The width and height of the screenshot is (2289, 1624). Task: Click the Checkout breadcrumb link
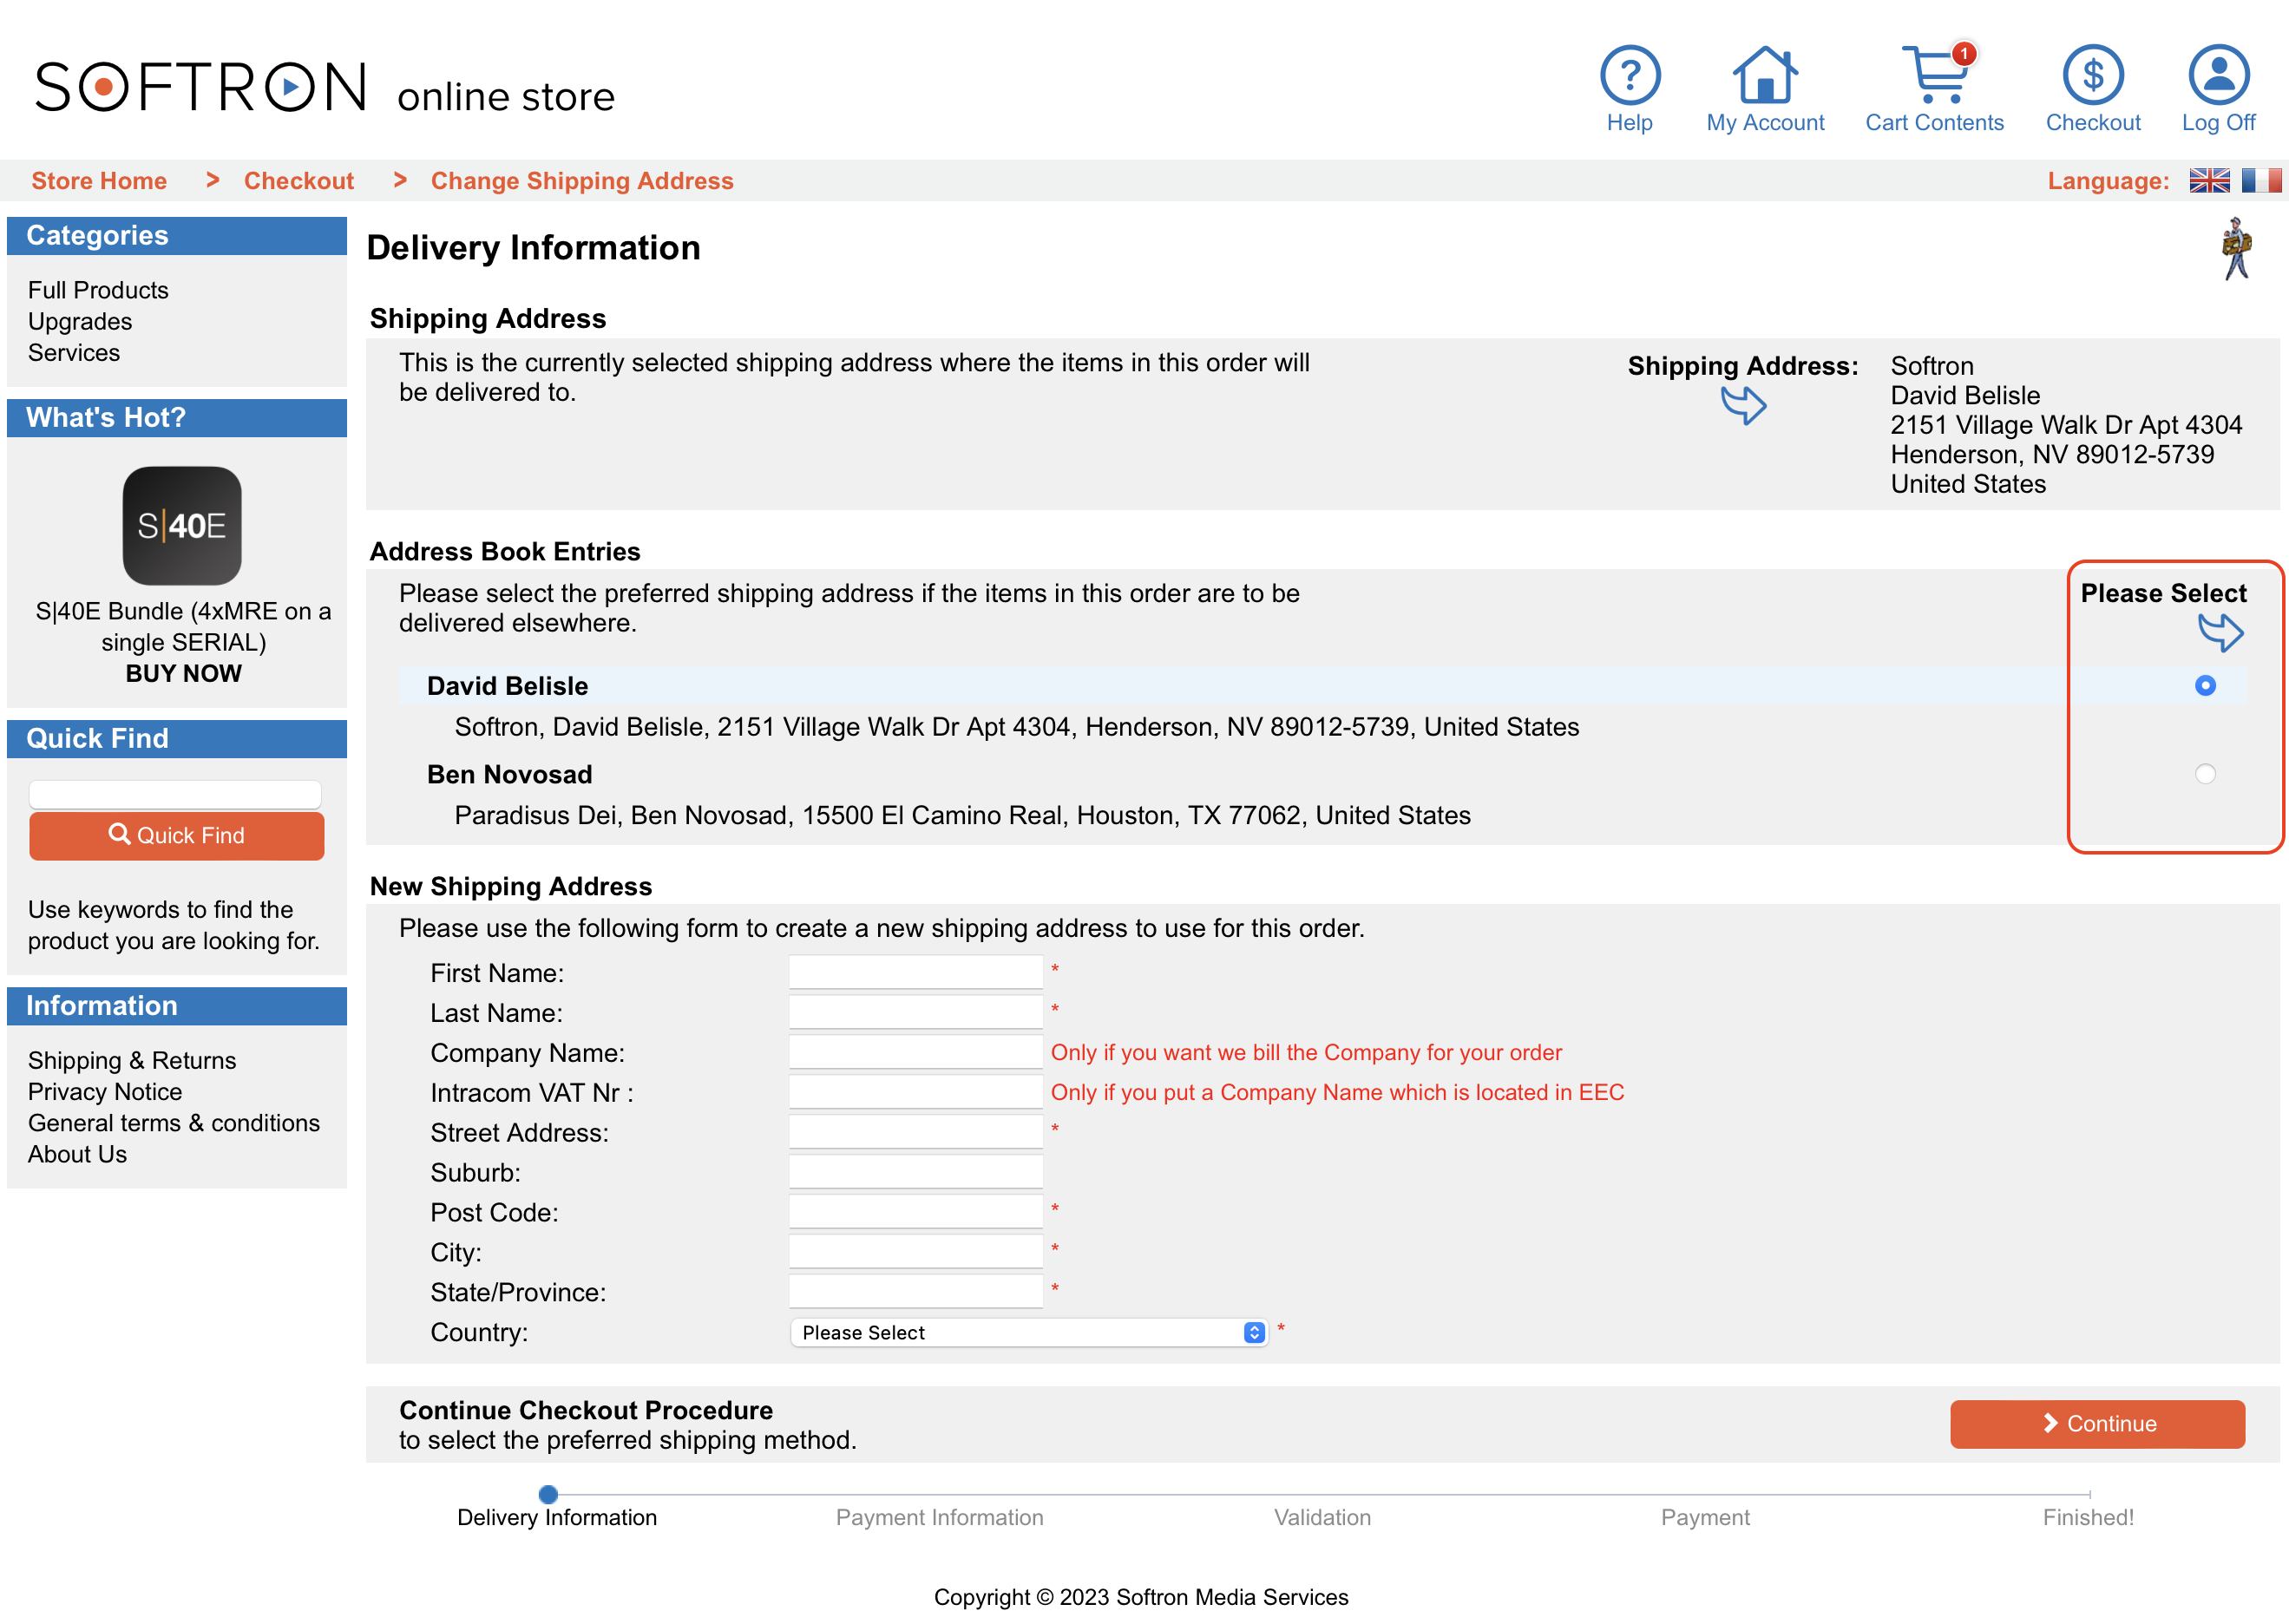(x=298, y=183)
